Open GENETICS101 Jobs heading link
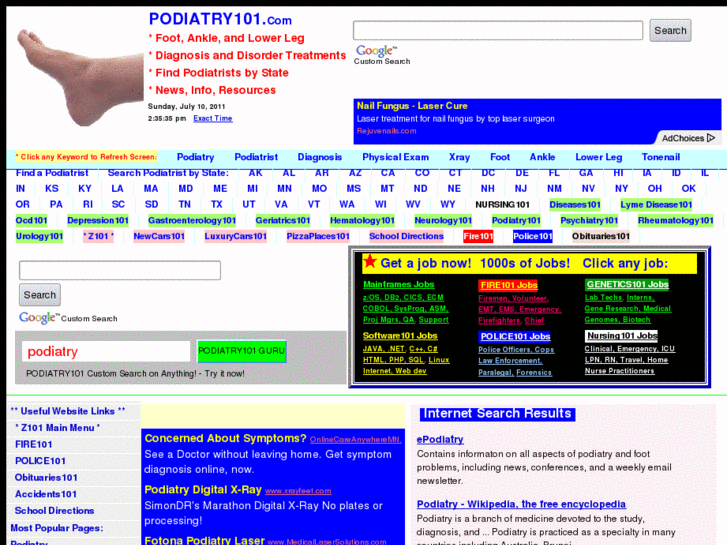This screenshot has height=545, width=727. click(627, 284)
